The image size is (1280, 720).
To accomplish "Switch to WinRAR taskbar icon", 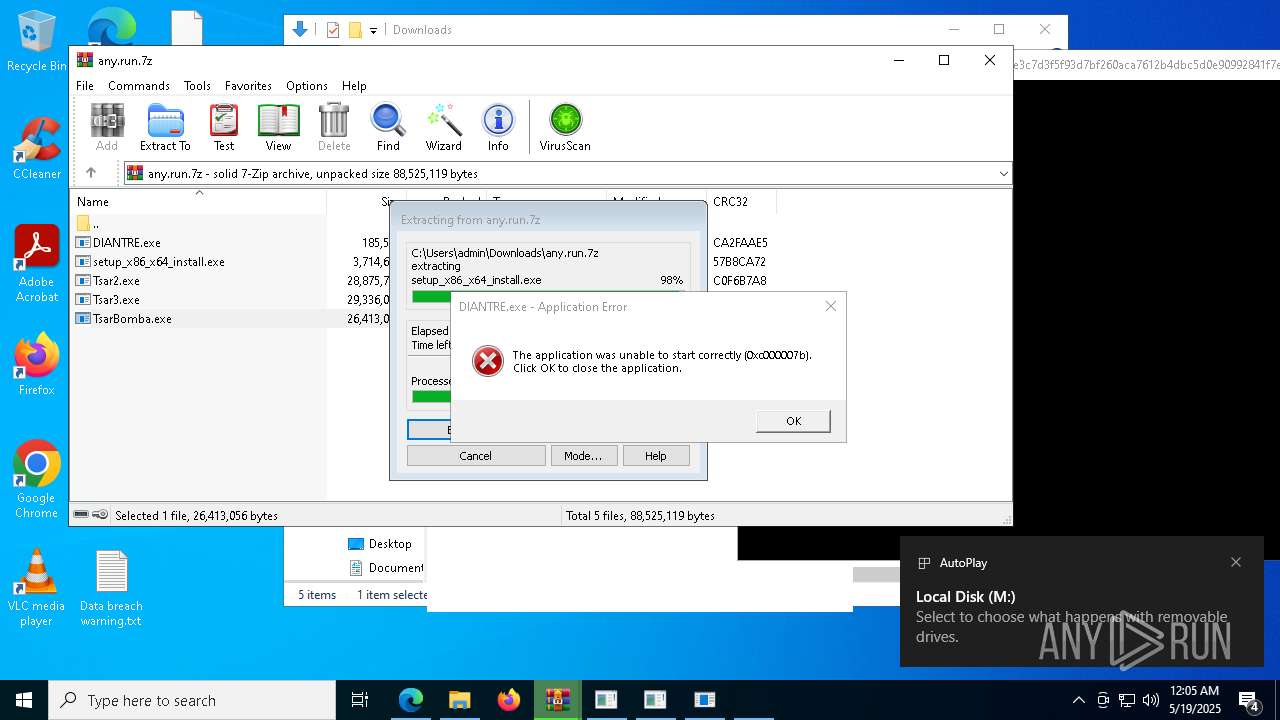I will (557, 700).
